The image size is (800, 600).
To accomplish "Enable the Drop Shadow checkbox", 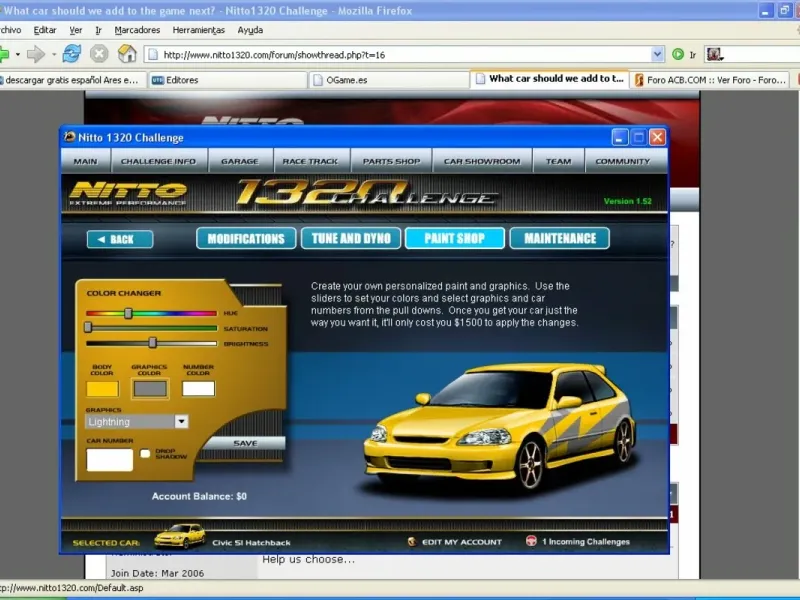I will pos(146,453).
